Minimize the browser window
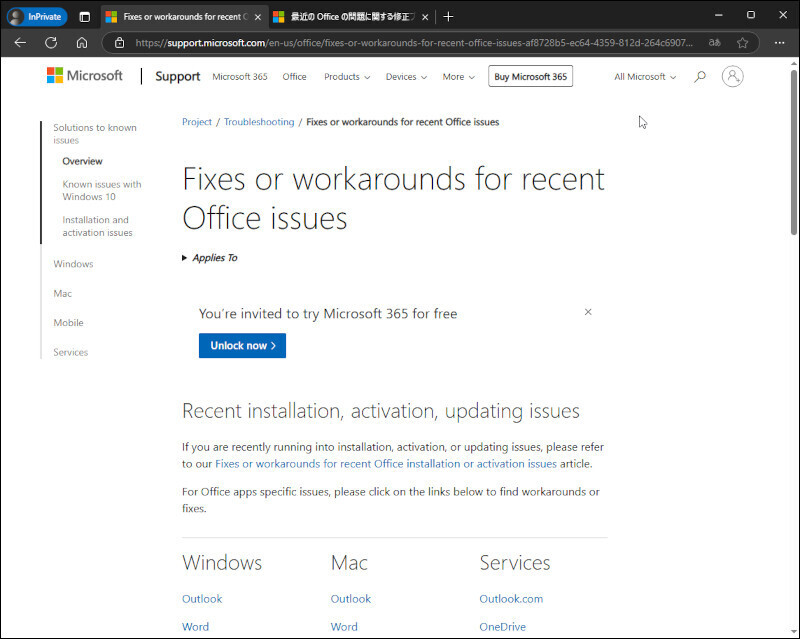This screenshot has height=639, width=800. tap(719, 15)
